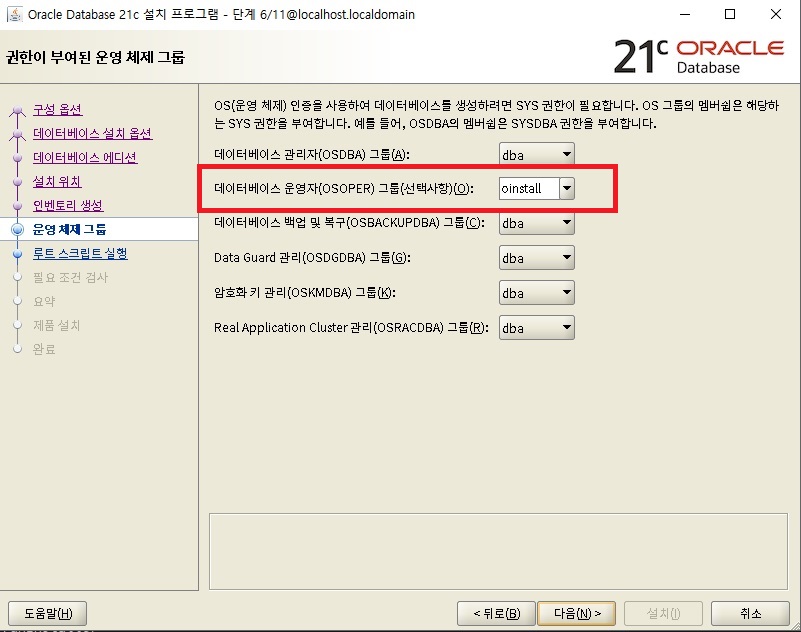Click the Data Guard 관리(OSDGDBA) label
801x632 pixels.
[312, 258]
